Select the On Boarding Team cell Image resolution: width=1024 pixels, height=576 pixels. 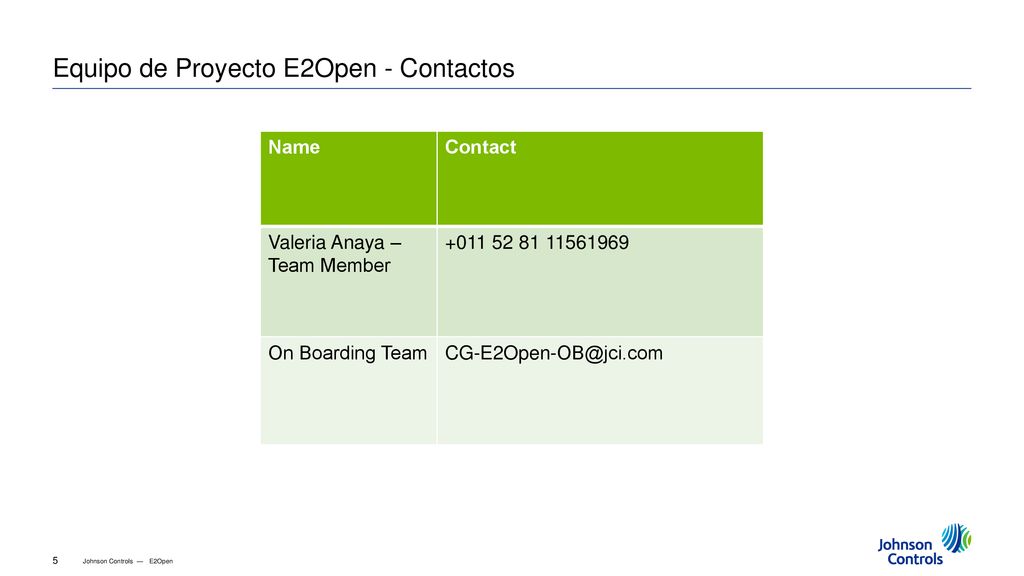348,391
